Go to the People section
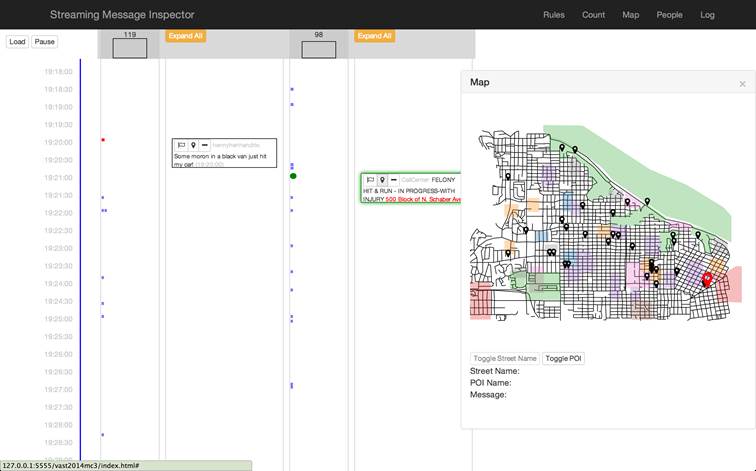Viewport: 756px width, 471px height. pyautogui.click(x=669, y=15)
